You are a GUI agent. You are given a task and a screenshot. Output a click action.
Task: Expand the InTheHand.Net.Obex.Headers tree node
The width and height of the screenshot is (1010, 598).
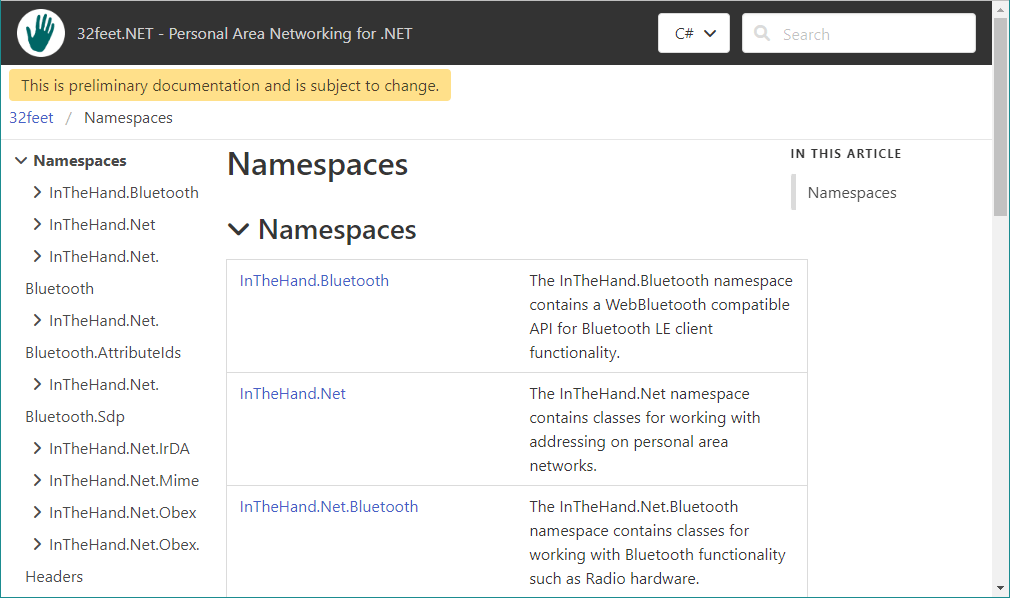37,544
